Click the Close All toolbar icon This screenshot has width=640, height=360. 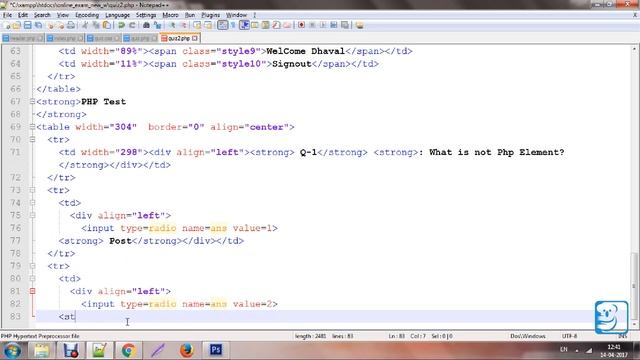(60, 25)
